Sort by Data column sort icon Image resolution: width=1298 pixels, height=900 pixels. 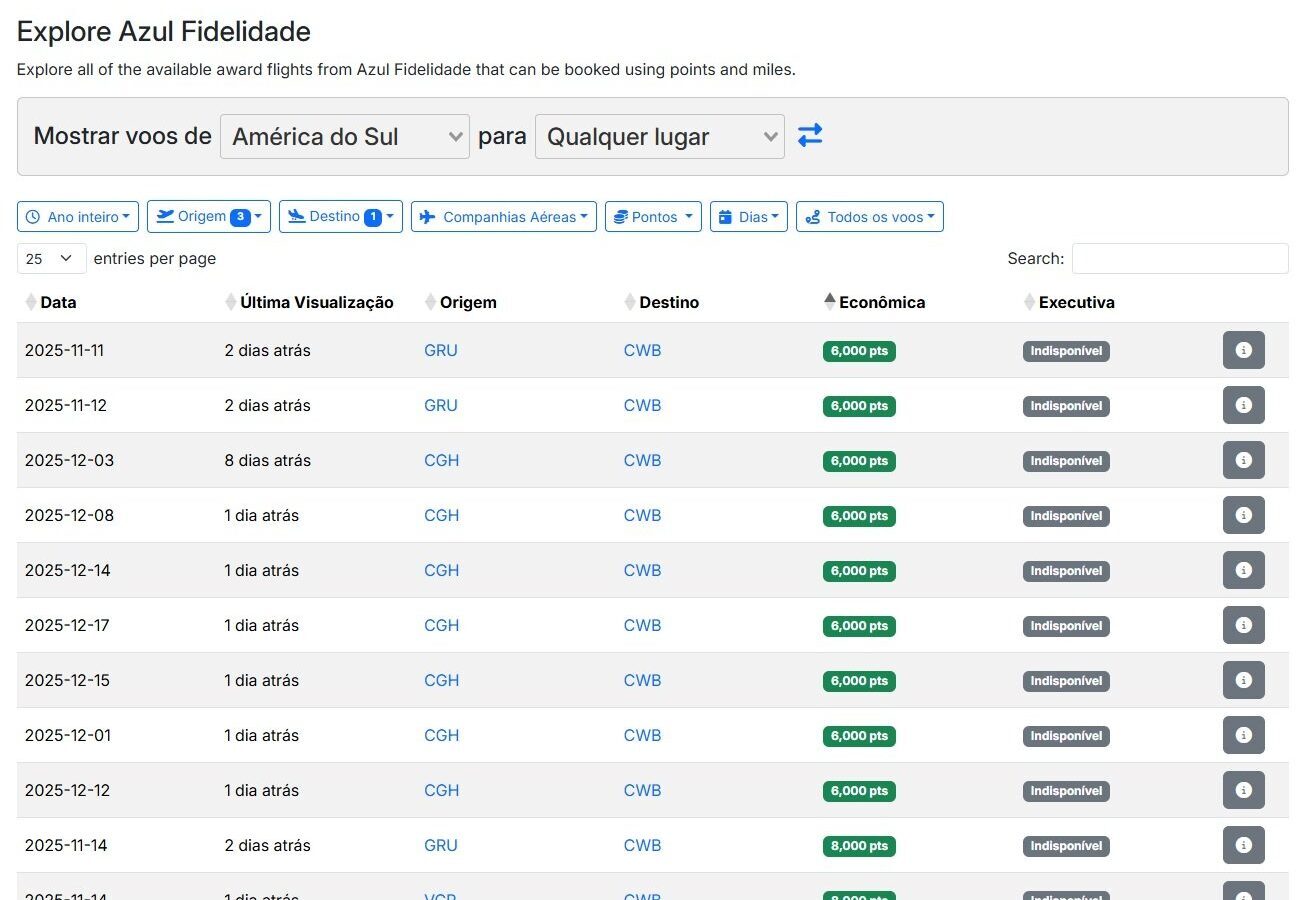[x=31, y=302]
